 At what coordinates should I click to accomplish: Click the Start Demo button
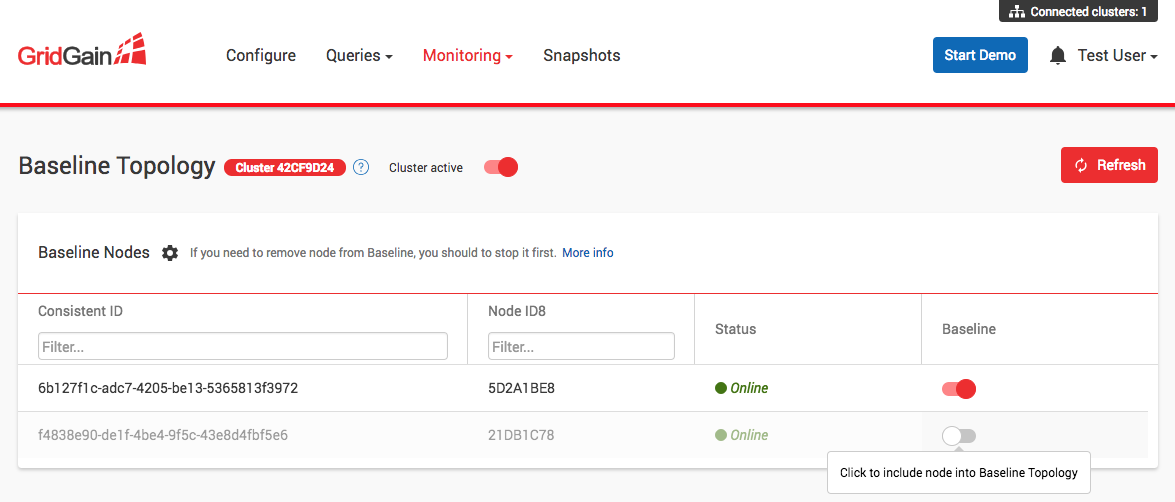980,55
